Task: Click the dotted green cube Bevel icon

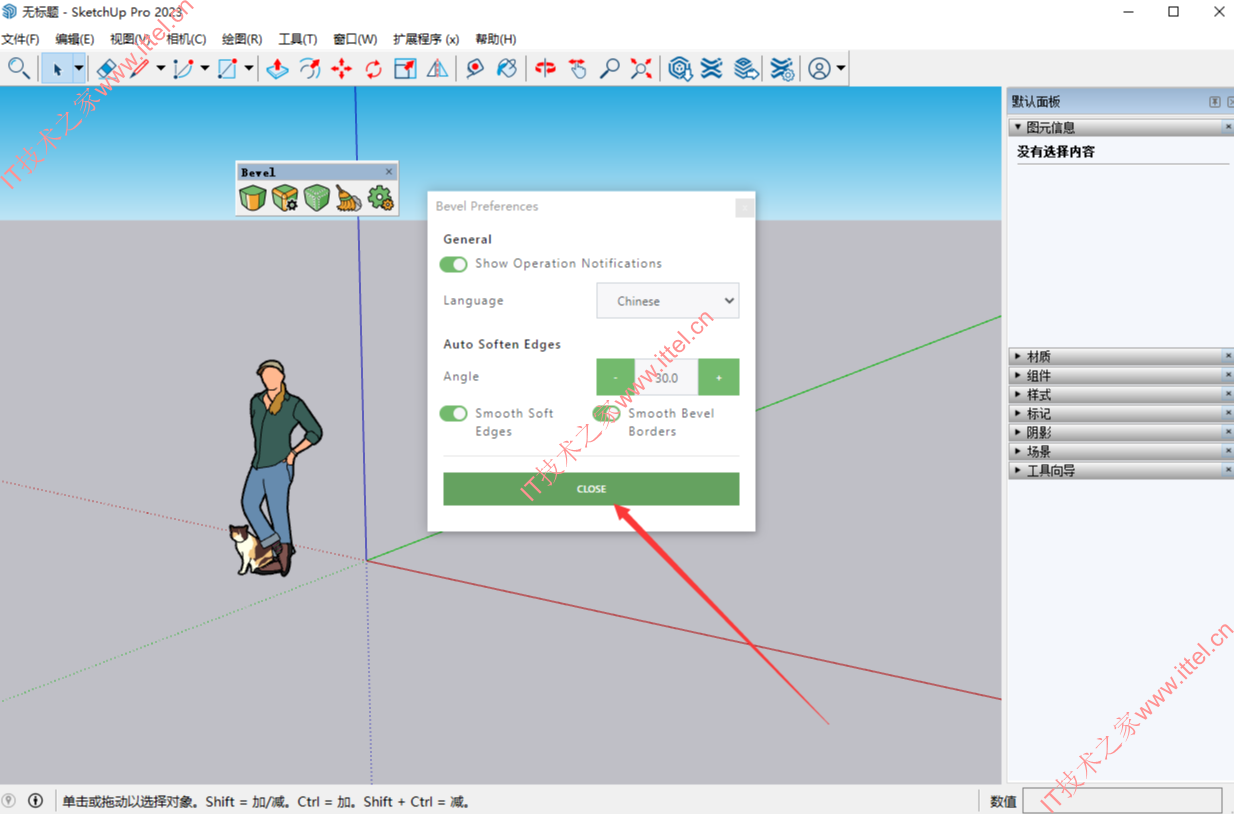Action: pyautogui.click(x=317, y=198)
